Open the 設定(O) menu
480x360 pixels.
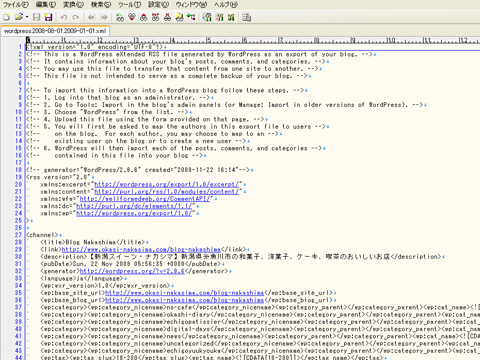coord(158,5)
